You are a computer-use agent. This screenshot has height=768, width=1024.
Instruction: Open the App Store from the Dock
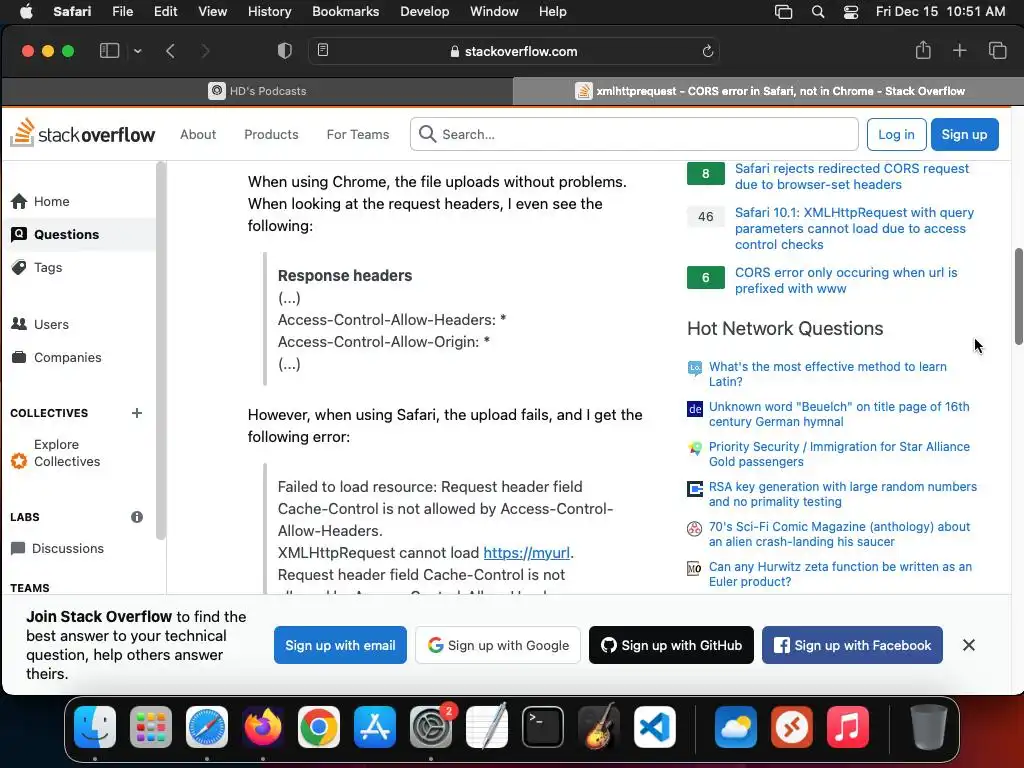[x=375, y=727]
